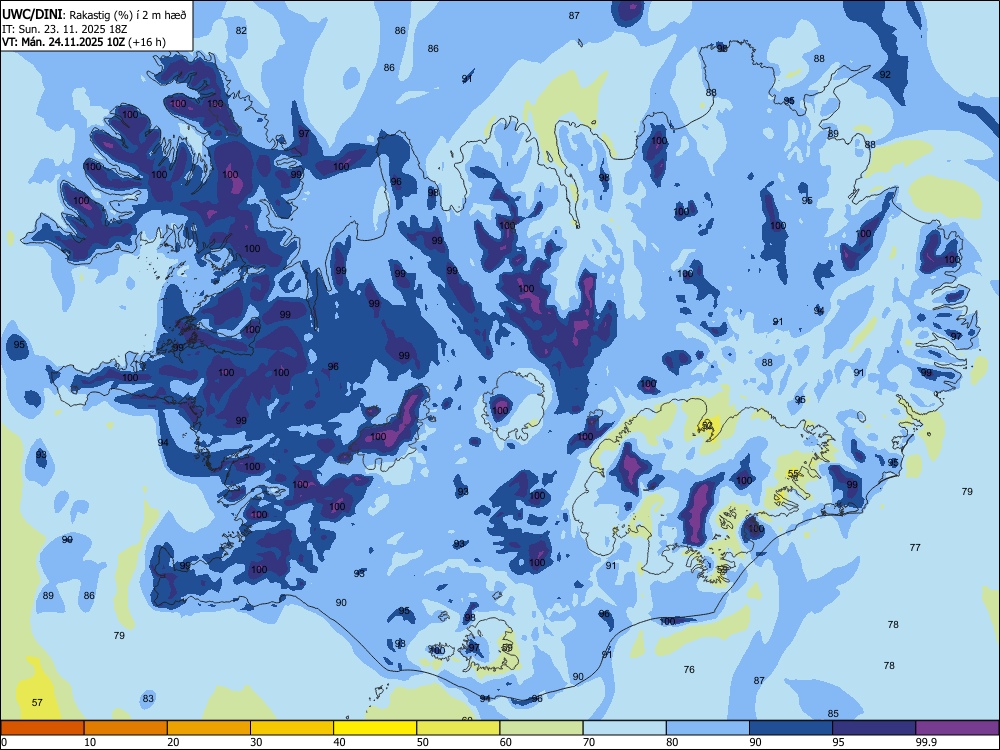Click the 50–60 pale yellow legend swatch
Screen dimensions: 1000x750
pos(459,728)
